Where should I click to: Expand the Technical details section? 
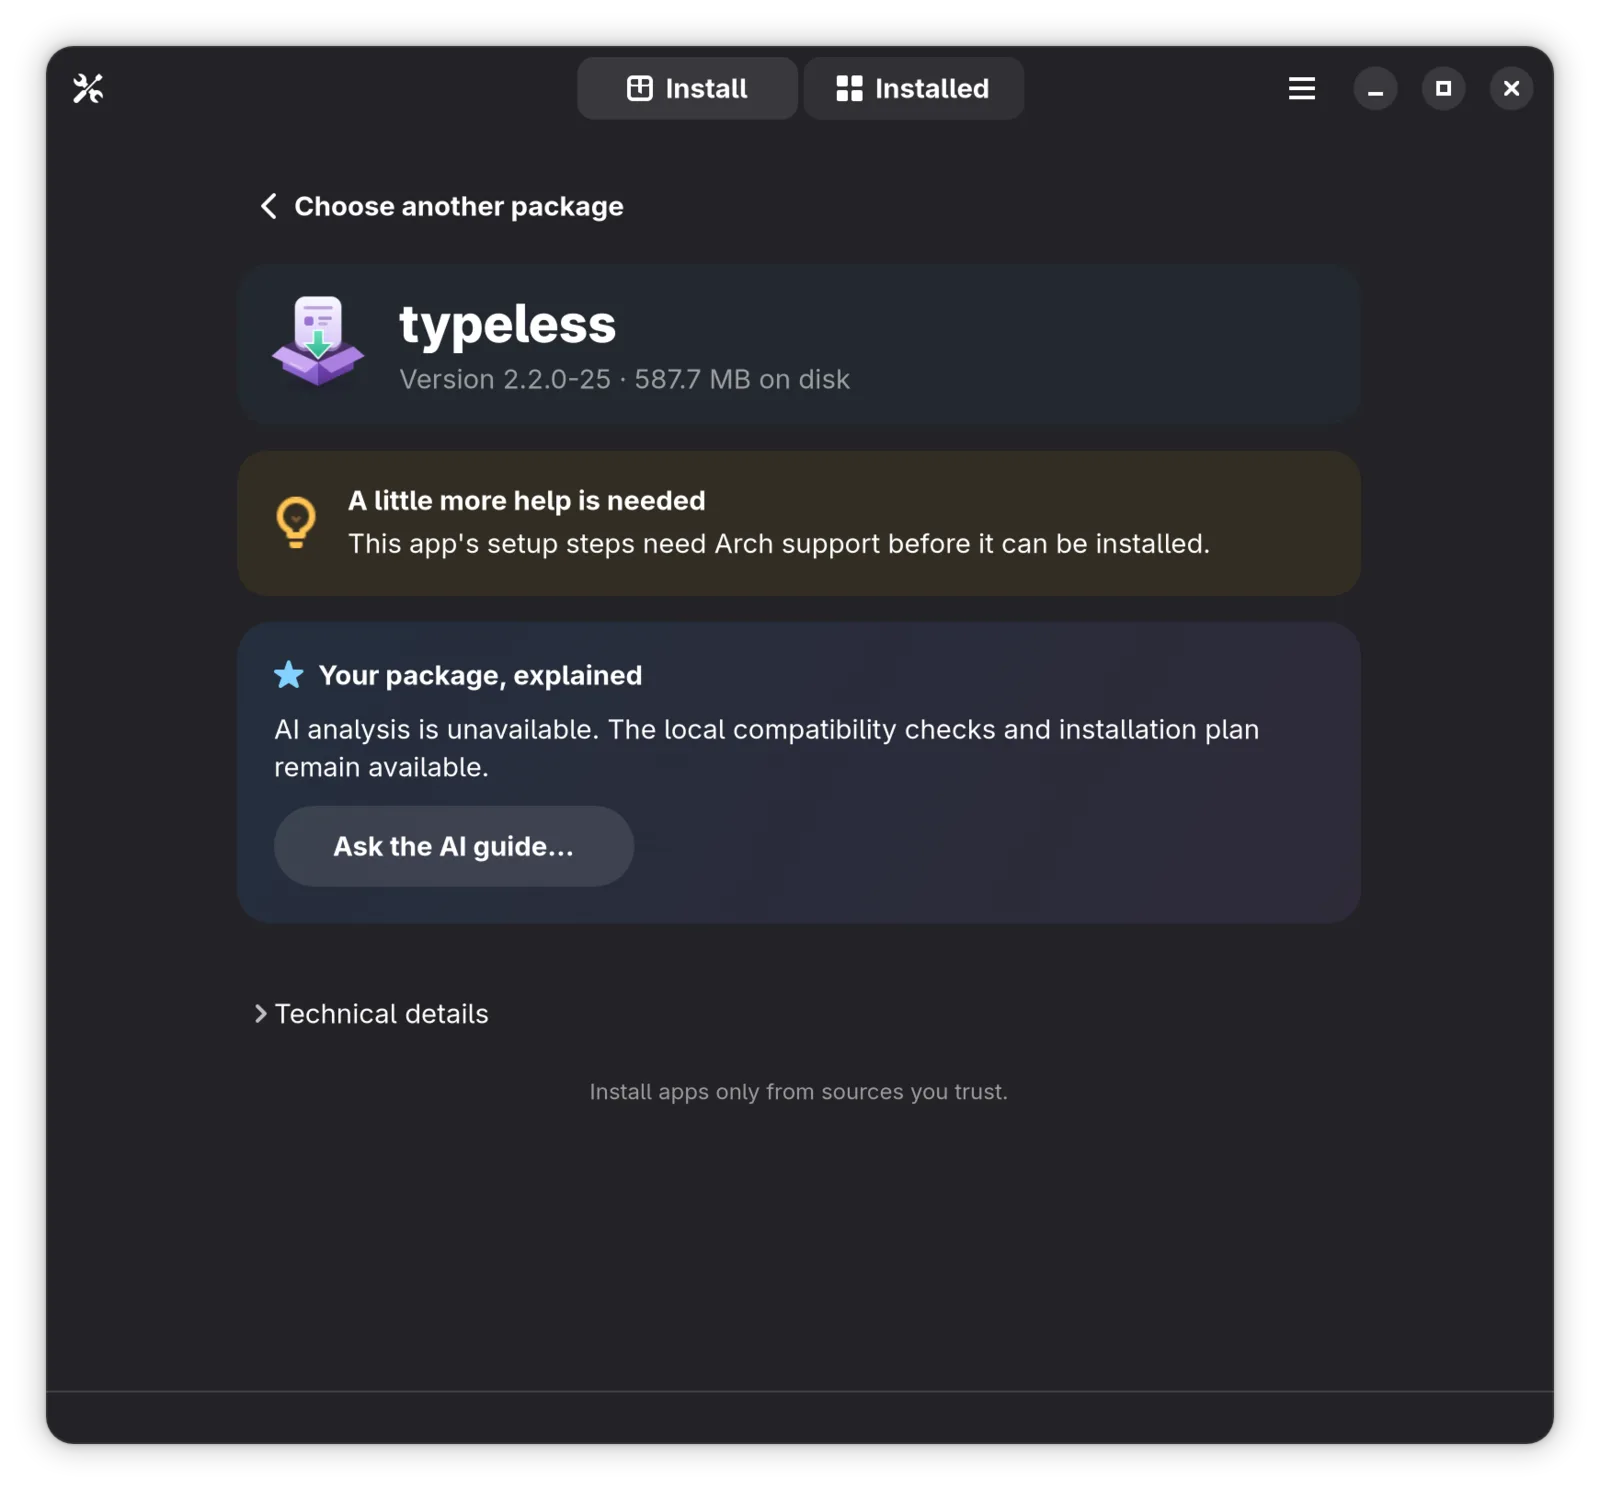click(x=372, y=1014)
